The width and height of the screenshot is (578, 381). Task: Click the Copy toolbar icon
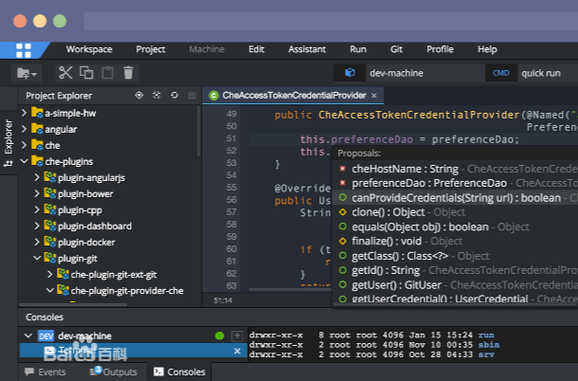tap(87, 73)
